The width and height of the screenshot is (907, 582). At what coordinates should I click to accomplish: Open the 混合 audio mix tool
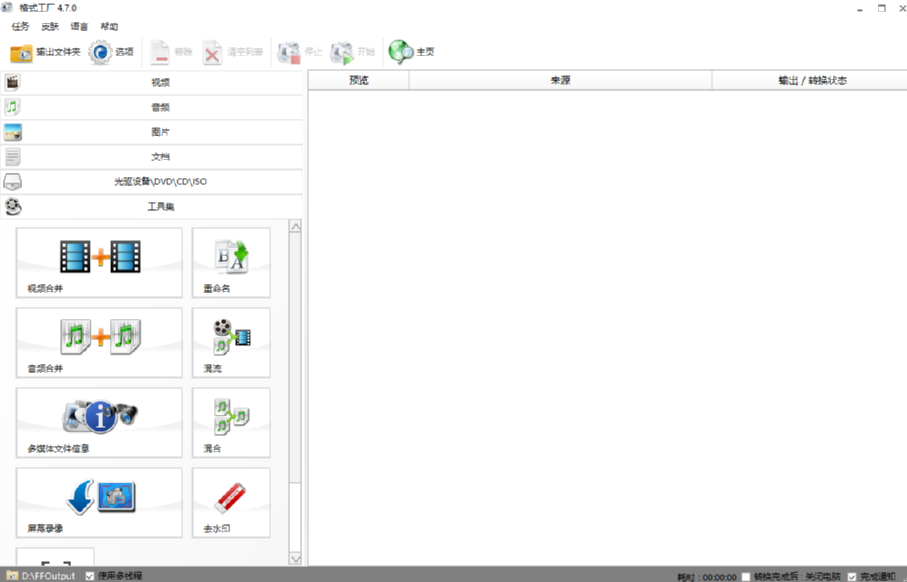coord(231,422)
